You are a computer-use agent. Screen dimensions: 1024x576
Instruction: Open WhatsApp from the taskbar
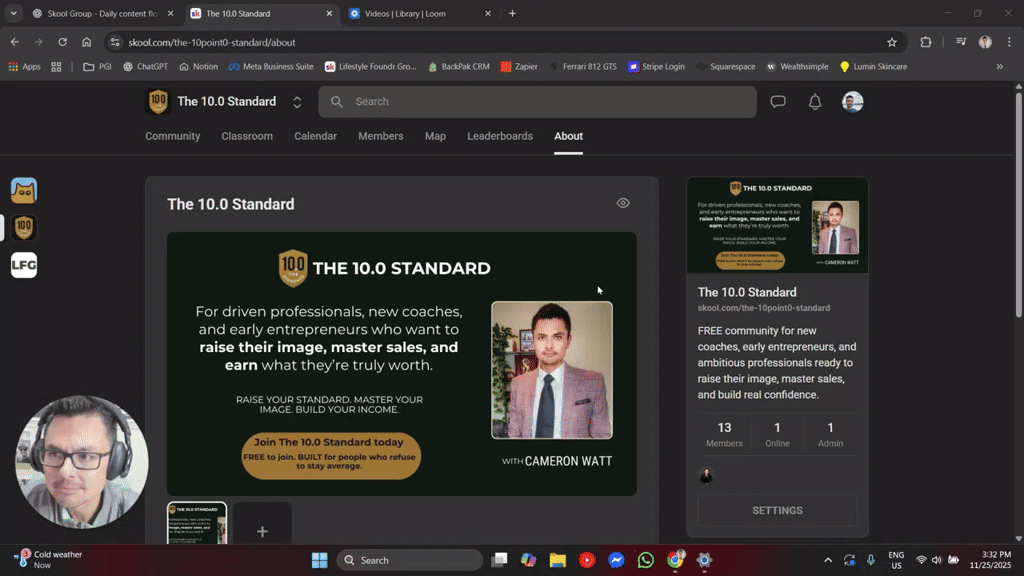tap(646, 560)
